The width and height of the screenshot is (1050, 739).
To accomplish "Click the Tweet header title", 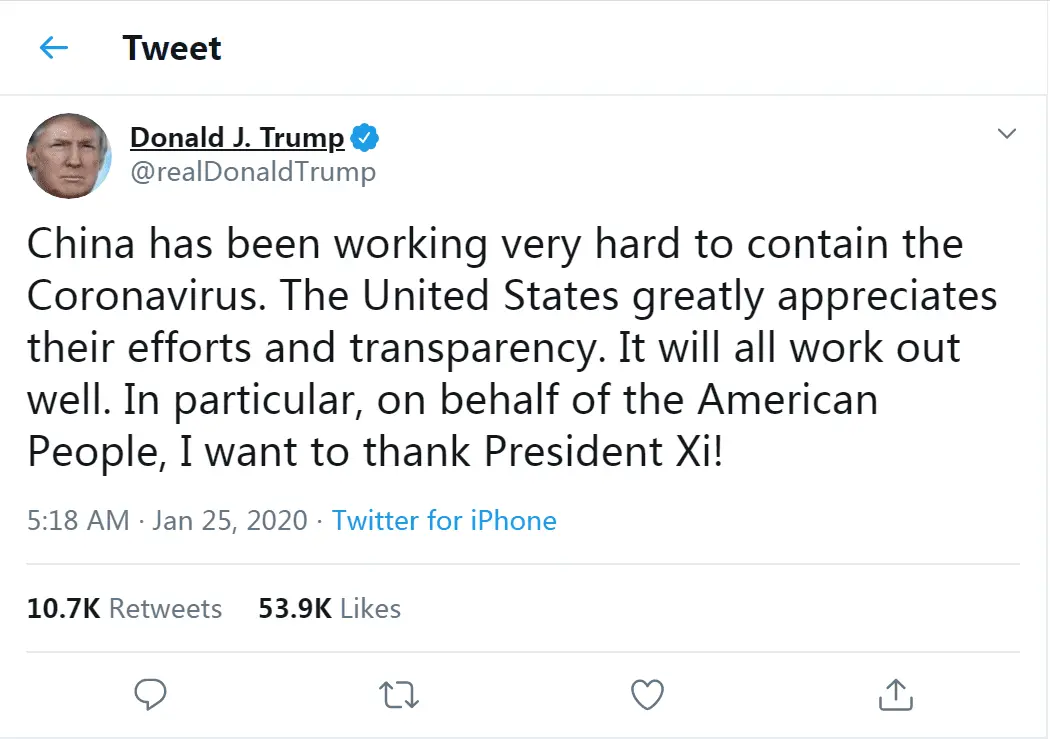I will (172, 48).
